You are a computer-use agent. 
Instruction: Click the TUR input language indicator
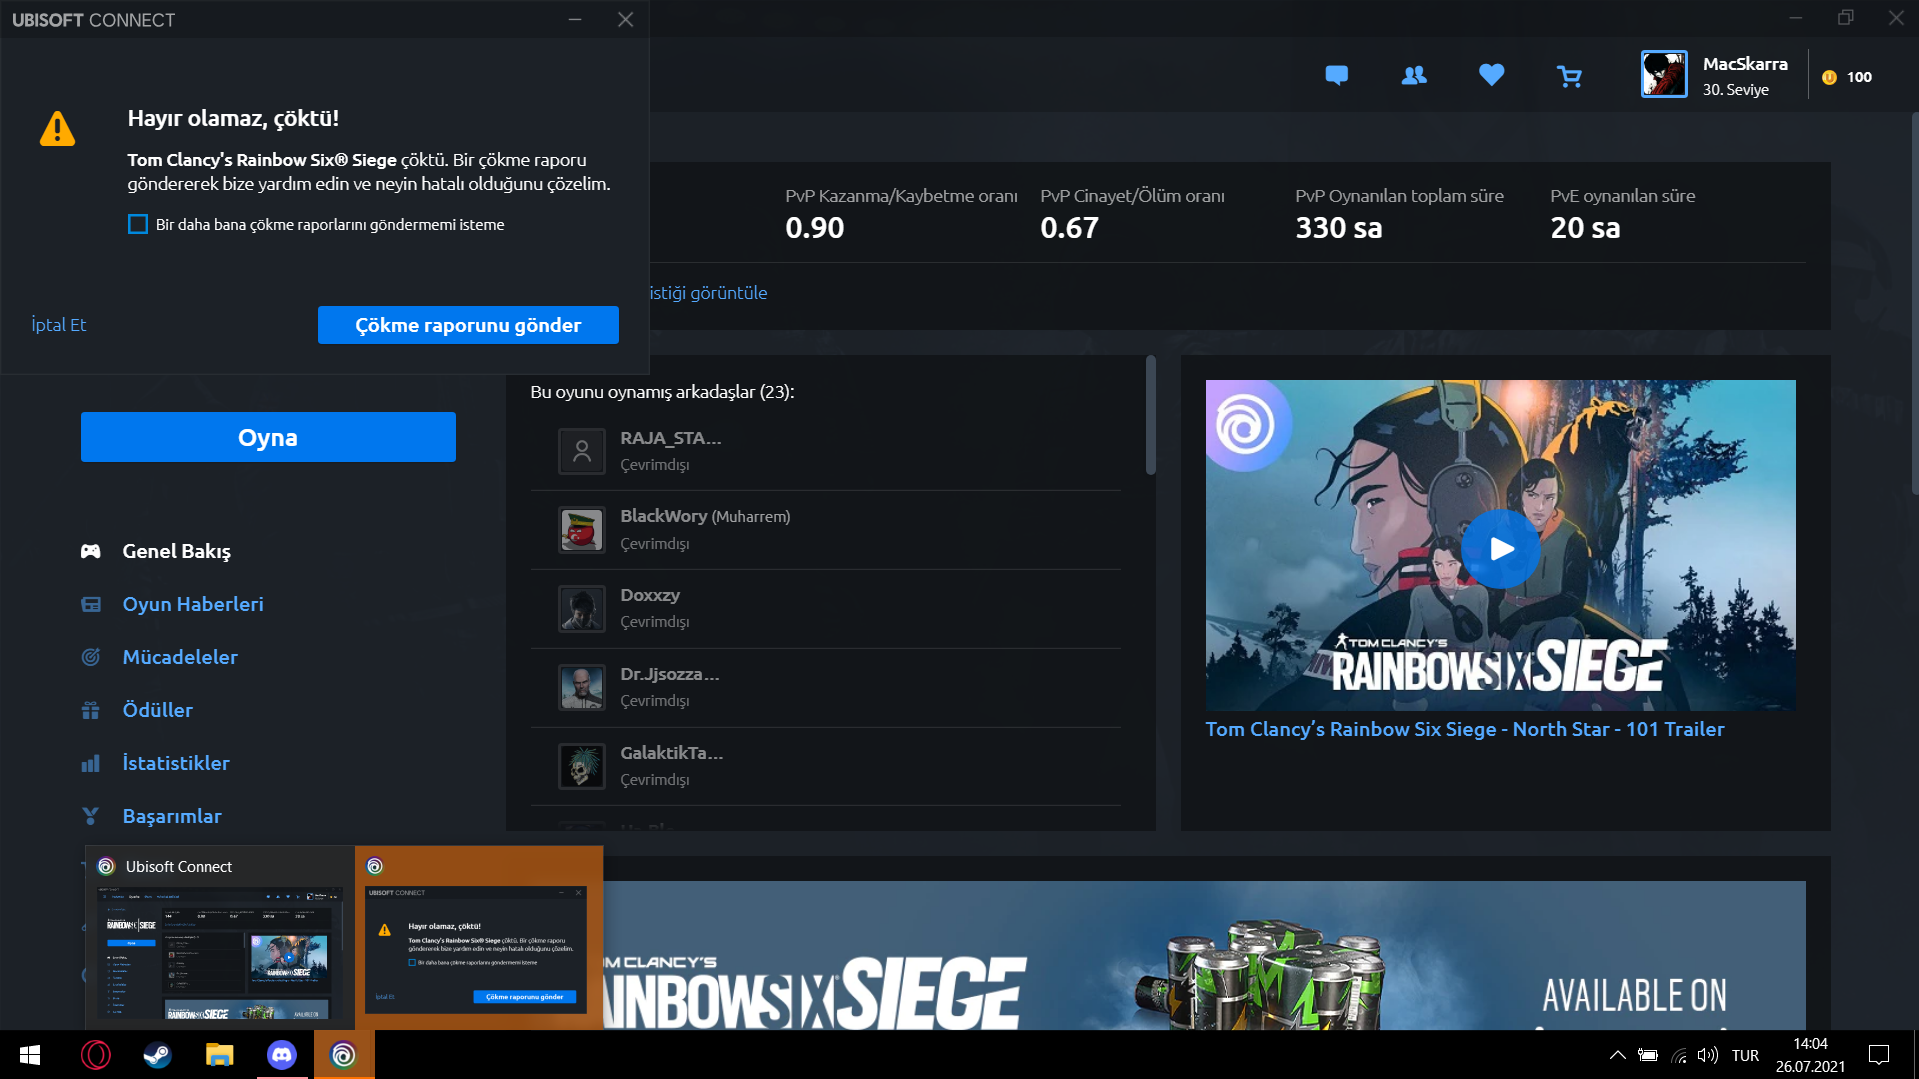pyautogui.click(x=1745, y=1055)
